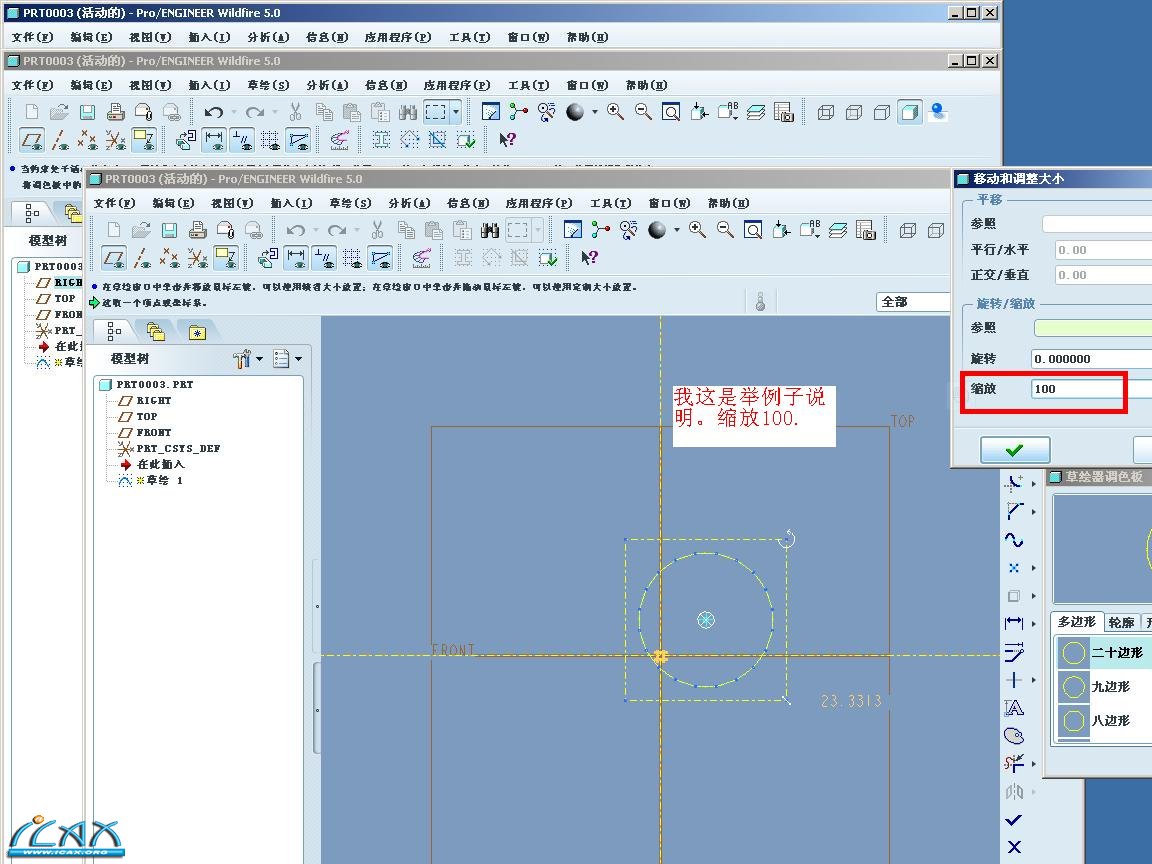
Task: Expand the dimension tool flyout arrow
Action: point(1034,624)
